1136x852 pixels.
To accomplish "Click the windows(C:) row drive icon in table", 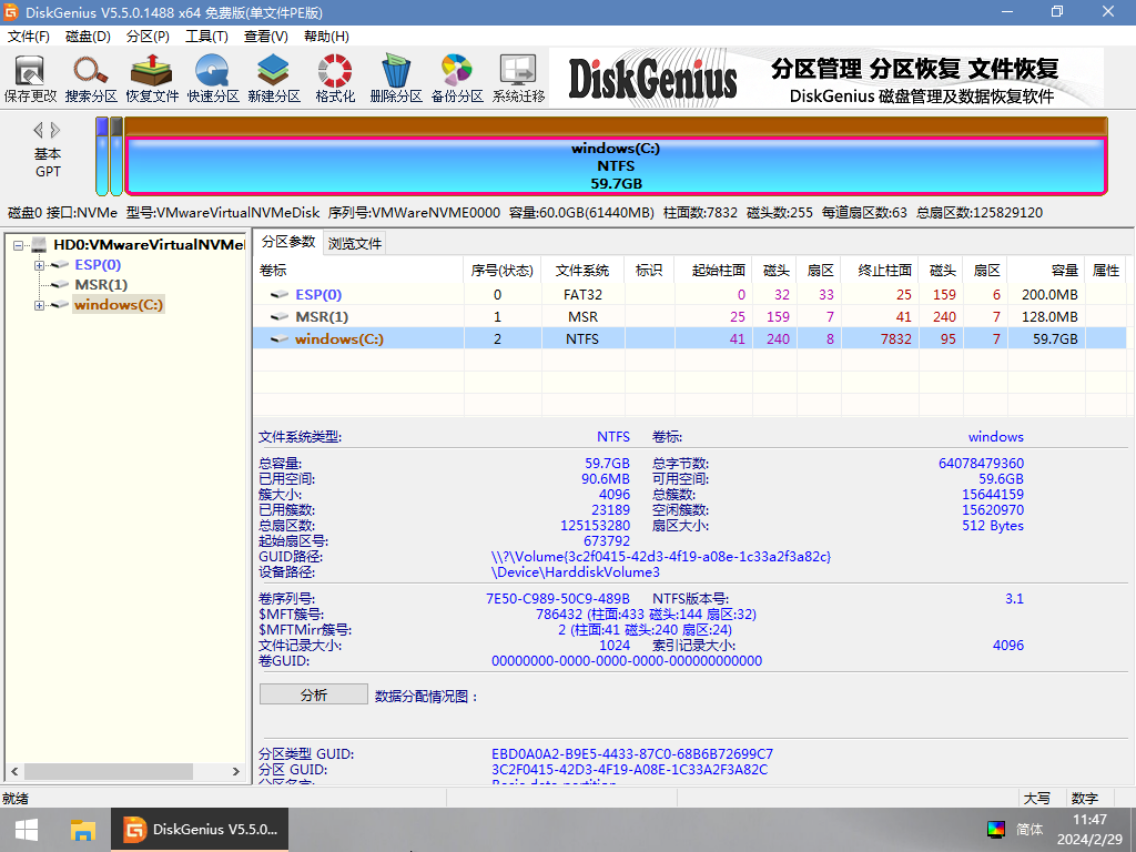I will (280, 339).
